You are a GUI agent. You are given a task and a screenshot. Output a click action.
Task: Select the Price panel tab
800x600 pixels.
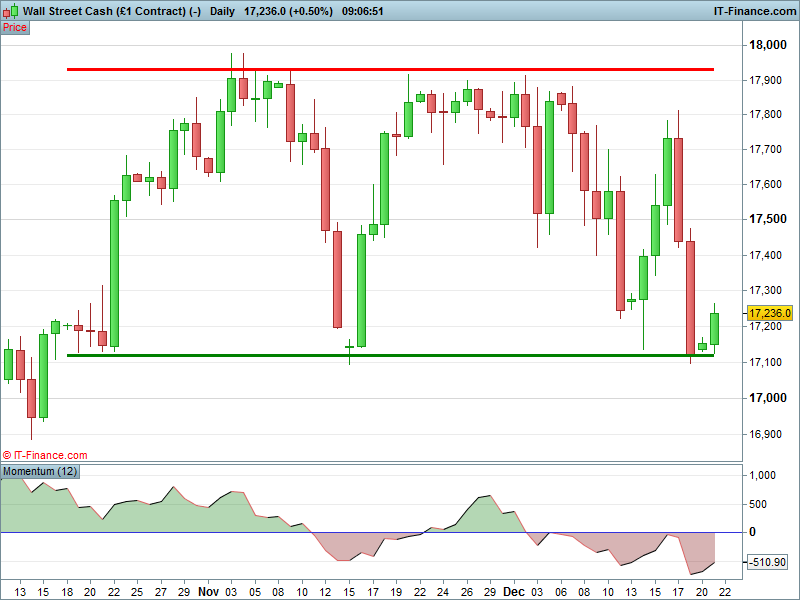coord(15,27)
